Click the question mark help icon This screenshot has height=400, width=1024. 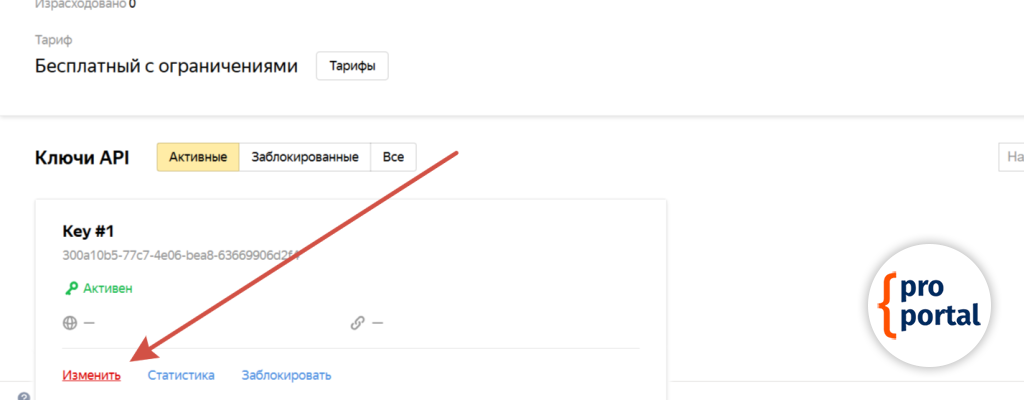(x=24, y=396)
